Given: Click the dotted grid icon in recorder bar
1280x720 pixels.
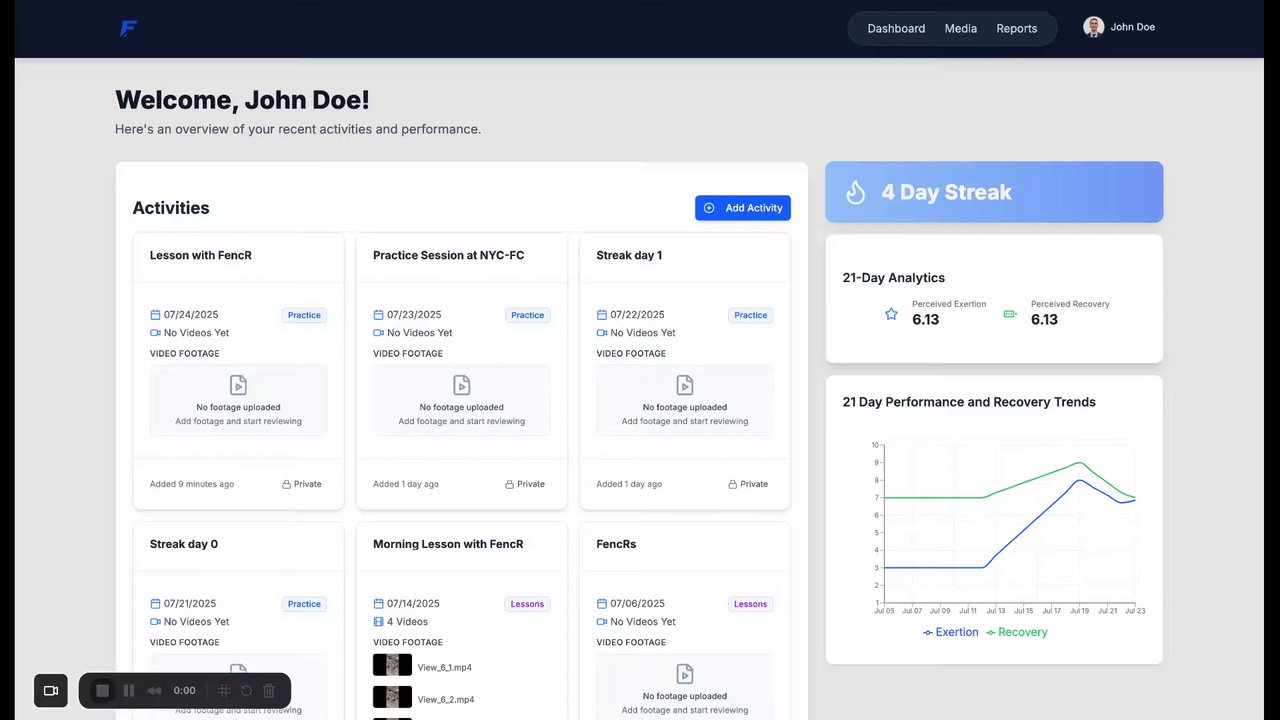Looking at the screenshot, I should [x=224, y=691].
